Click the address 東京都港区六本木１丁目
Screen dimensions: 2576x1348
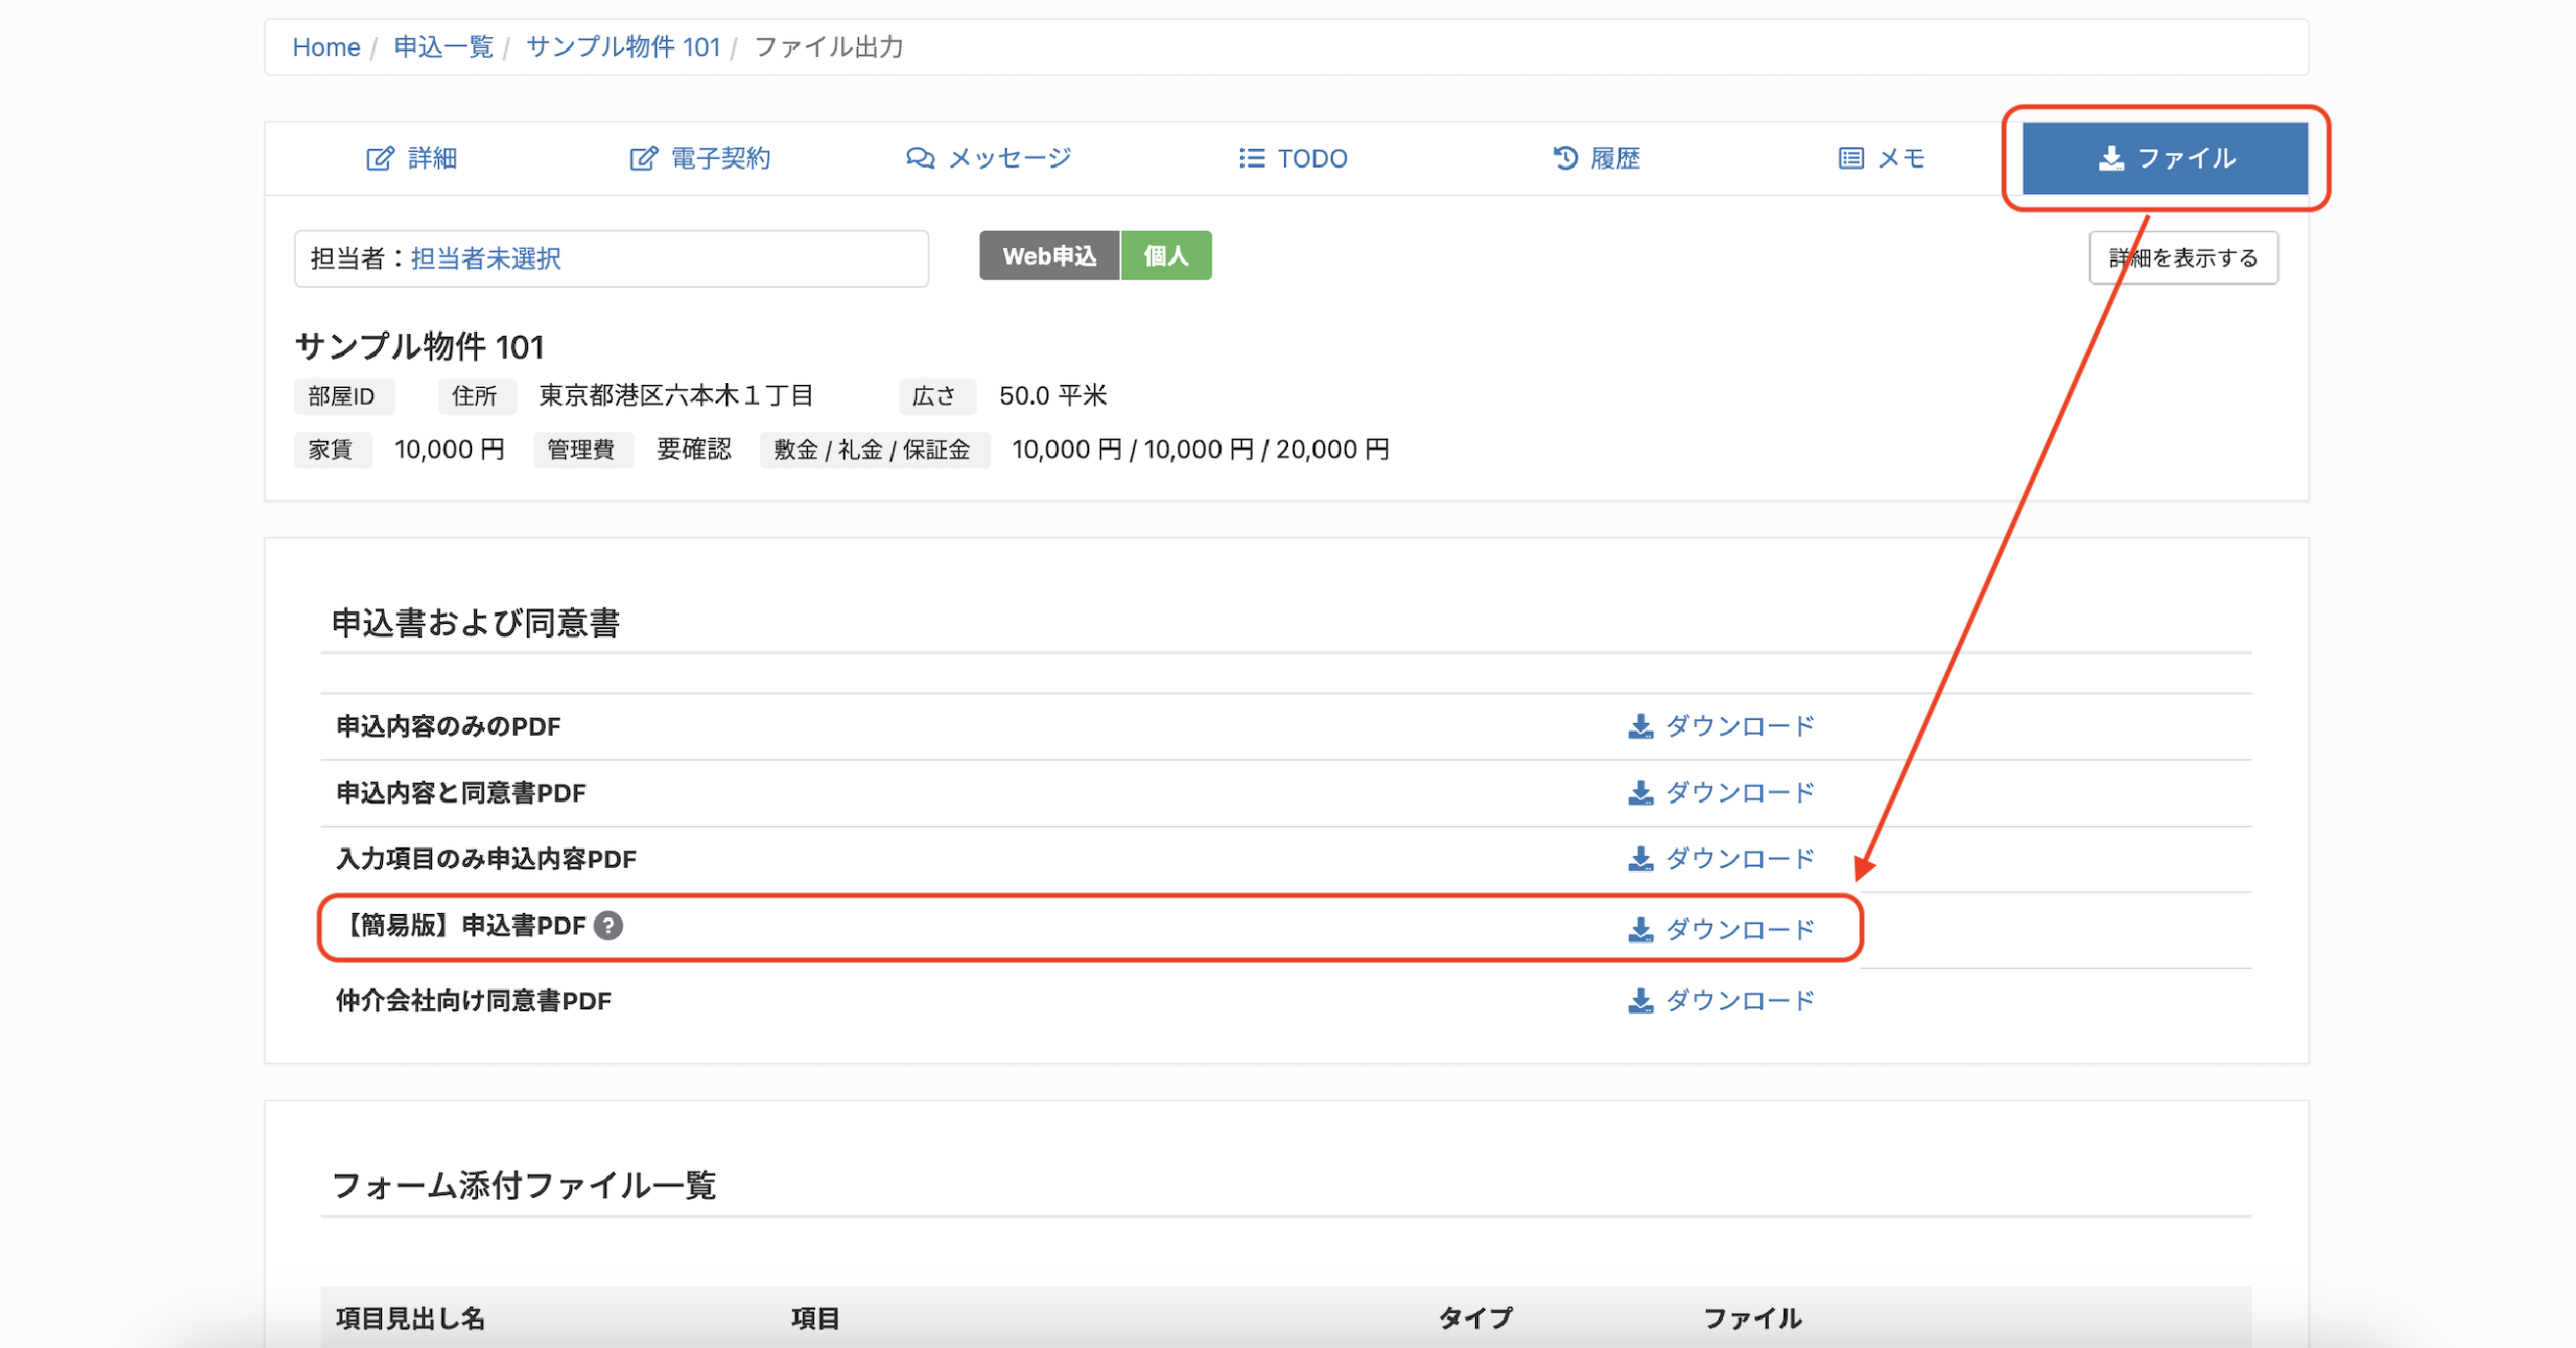pyautogui.click(x=677, y=396)
